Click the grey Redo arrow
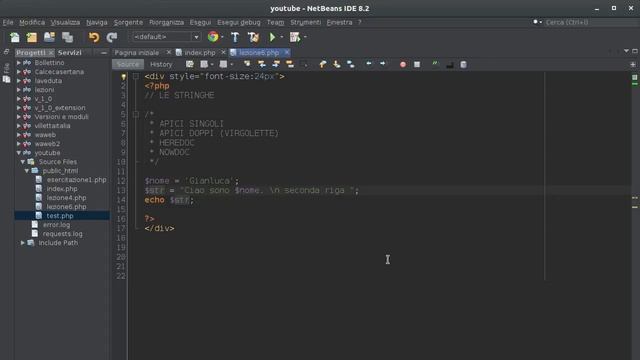This screenshot has height=360, width=640. pyautogui.click(x=111, y=37)
